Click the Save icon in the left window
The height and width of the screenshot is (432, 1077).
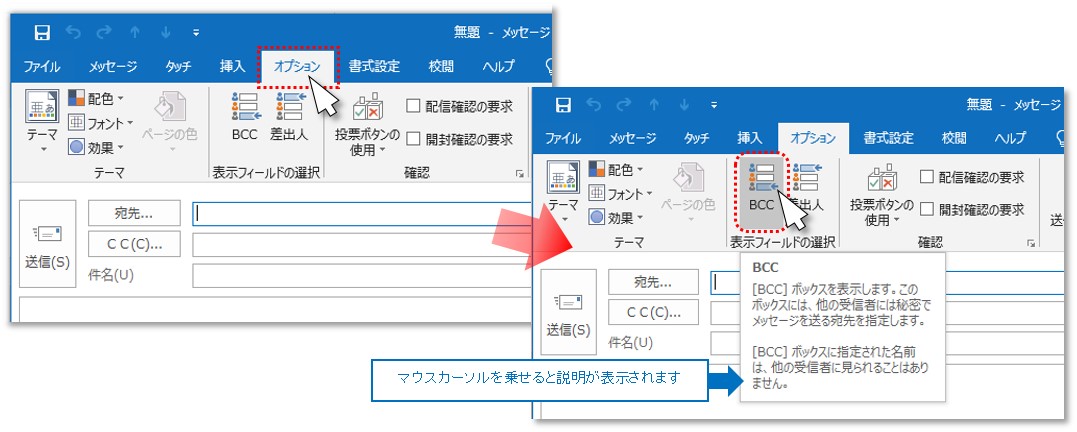click(x=42, y=33)
